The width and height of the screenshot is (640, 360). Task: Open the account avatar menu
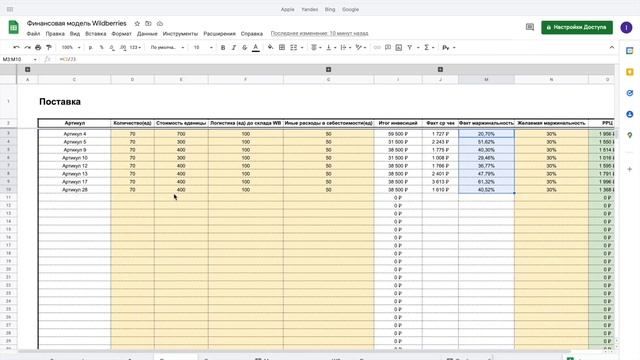[x=626, y=27]
